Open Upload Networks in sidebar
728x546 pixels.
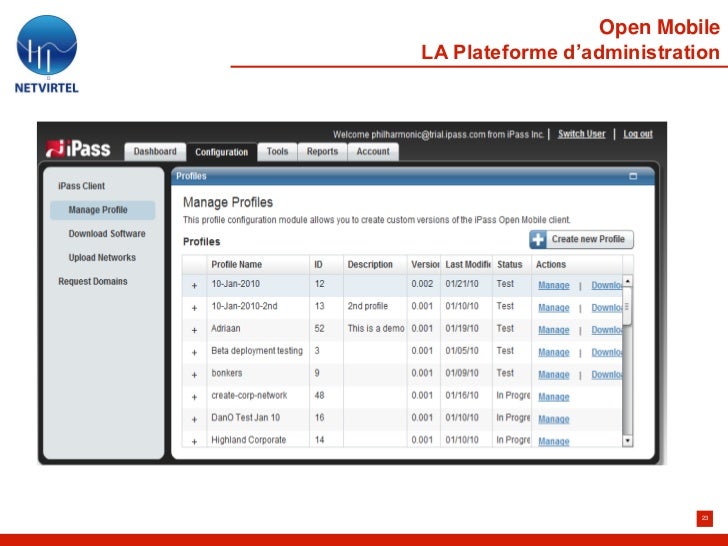102,257
